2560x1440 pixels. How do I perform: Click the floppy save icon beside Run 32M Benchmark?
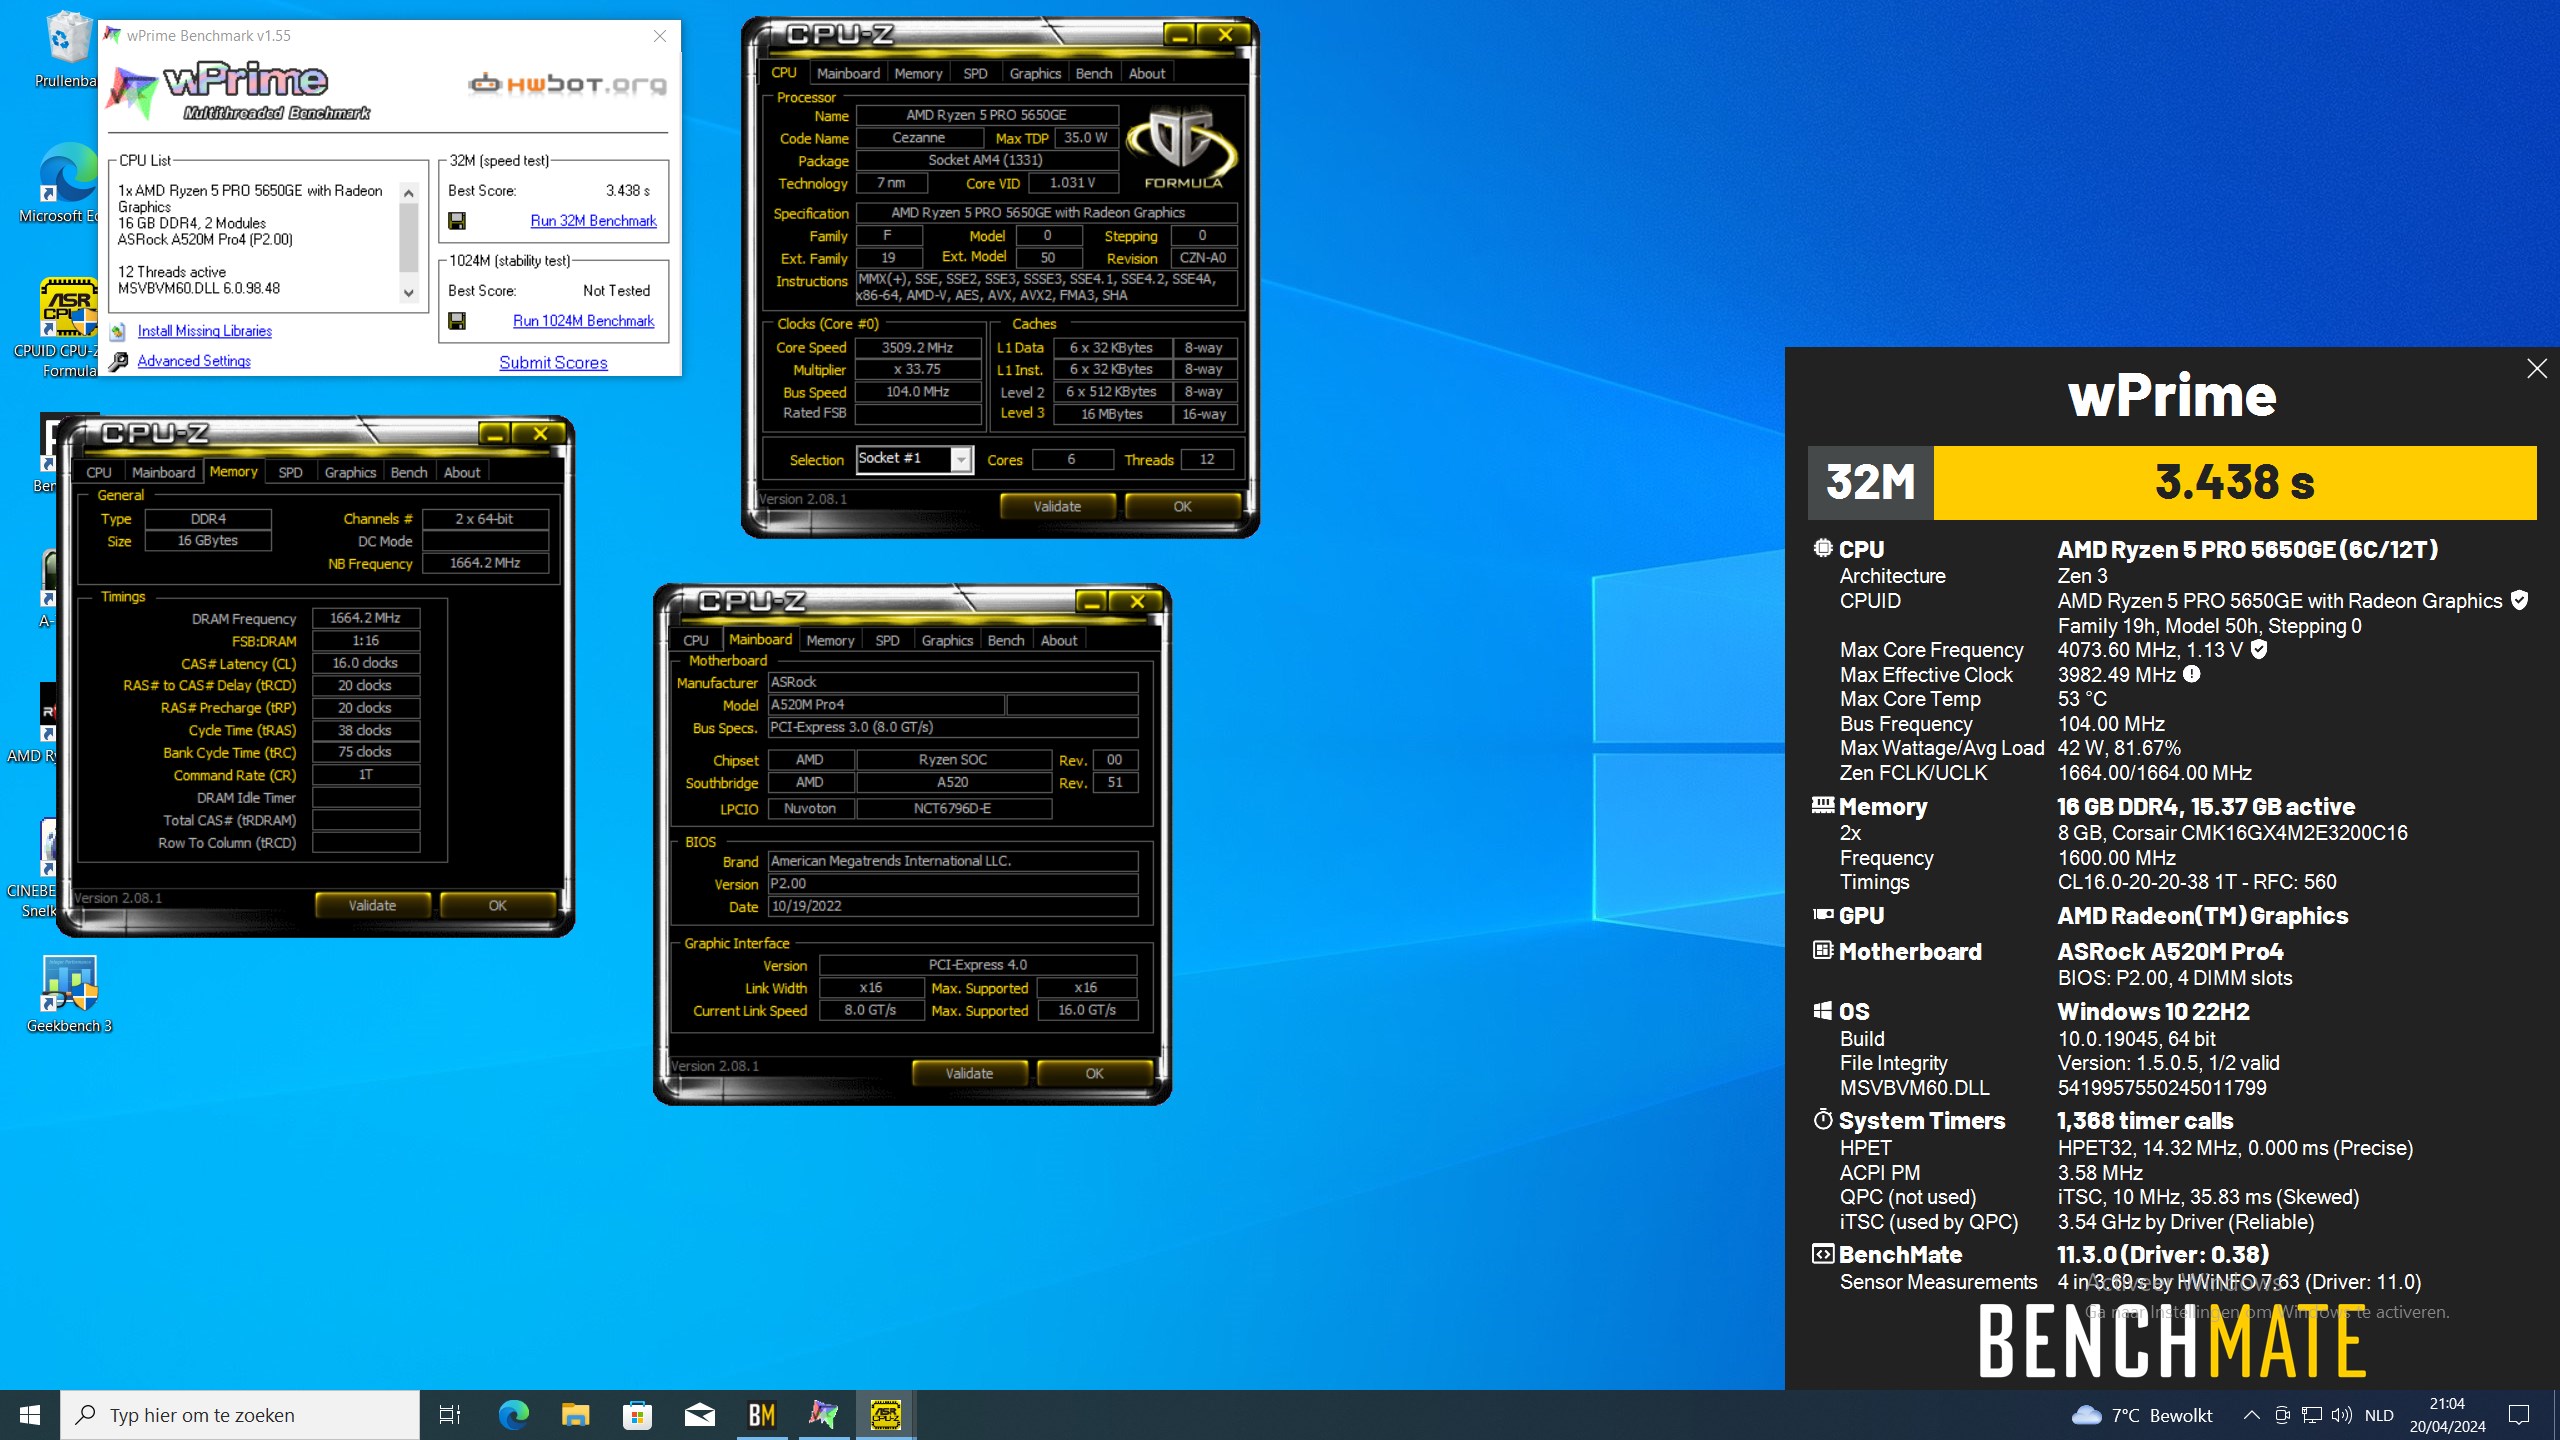tap(457, 221)
